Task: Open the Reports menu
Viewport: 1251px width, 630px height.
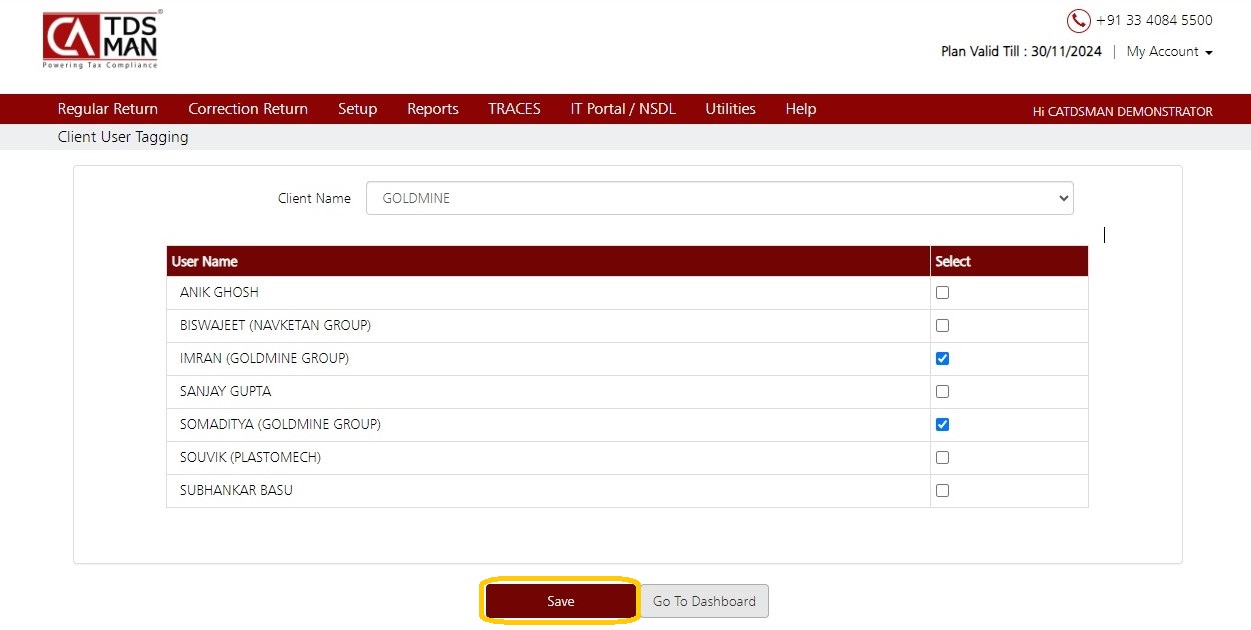Action: pyautogui.click(x=433, y=109)
